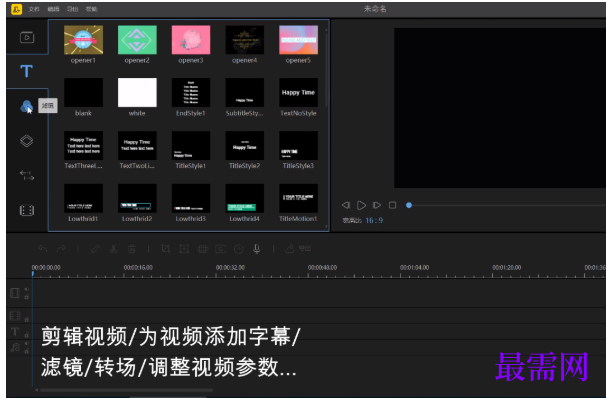The width and height of the screenshot is (607, 398).
Task: Select the Lowthrid4 green template
Action: [x=245, y=198]
